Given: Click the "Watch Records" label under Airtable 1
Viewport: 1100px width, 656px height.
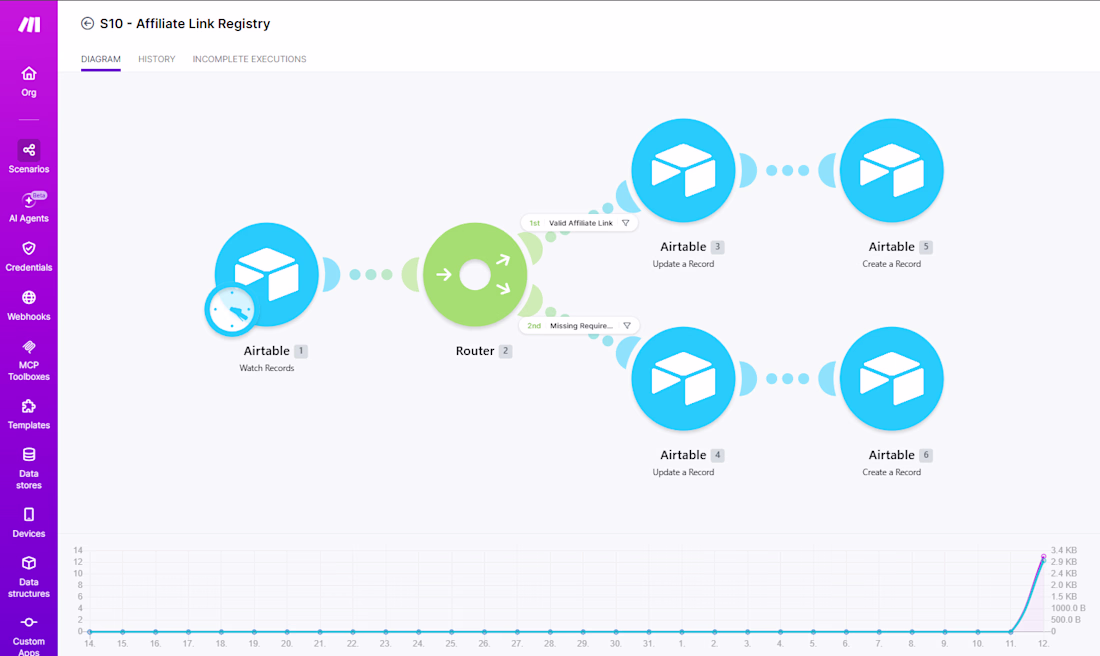Looking at the screenshot, I should point(267,368).
